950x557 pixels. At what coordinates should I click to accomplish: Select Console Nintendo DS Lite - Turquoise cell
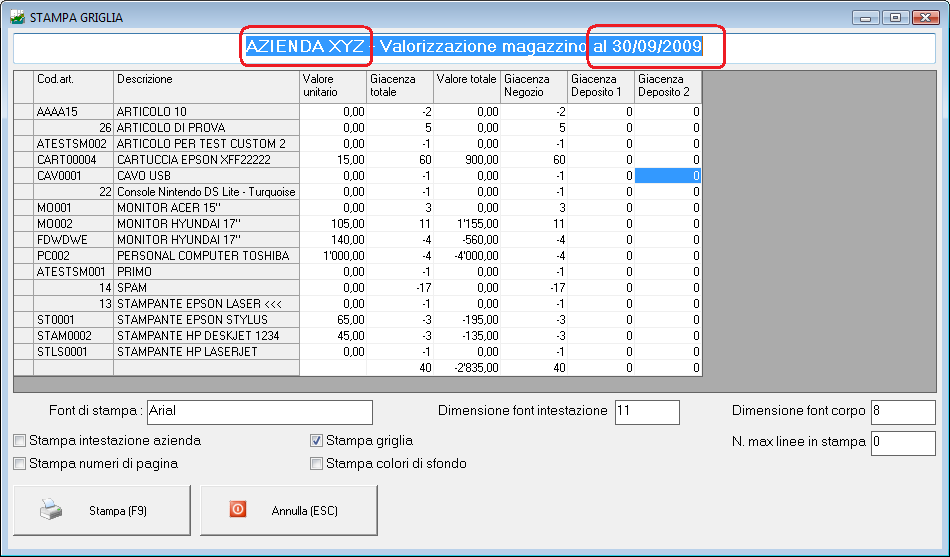click(207, 192)
